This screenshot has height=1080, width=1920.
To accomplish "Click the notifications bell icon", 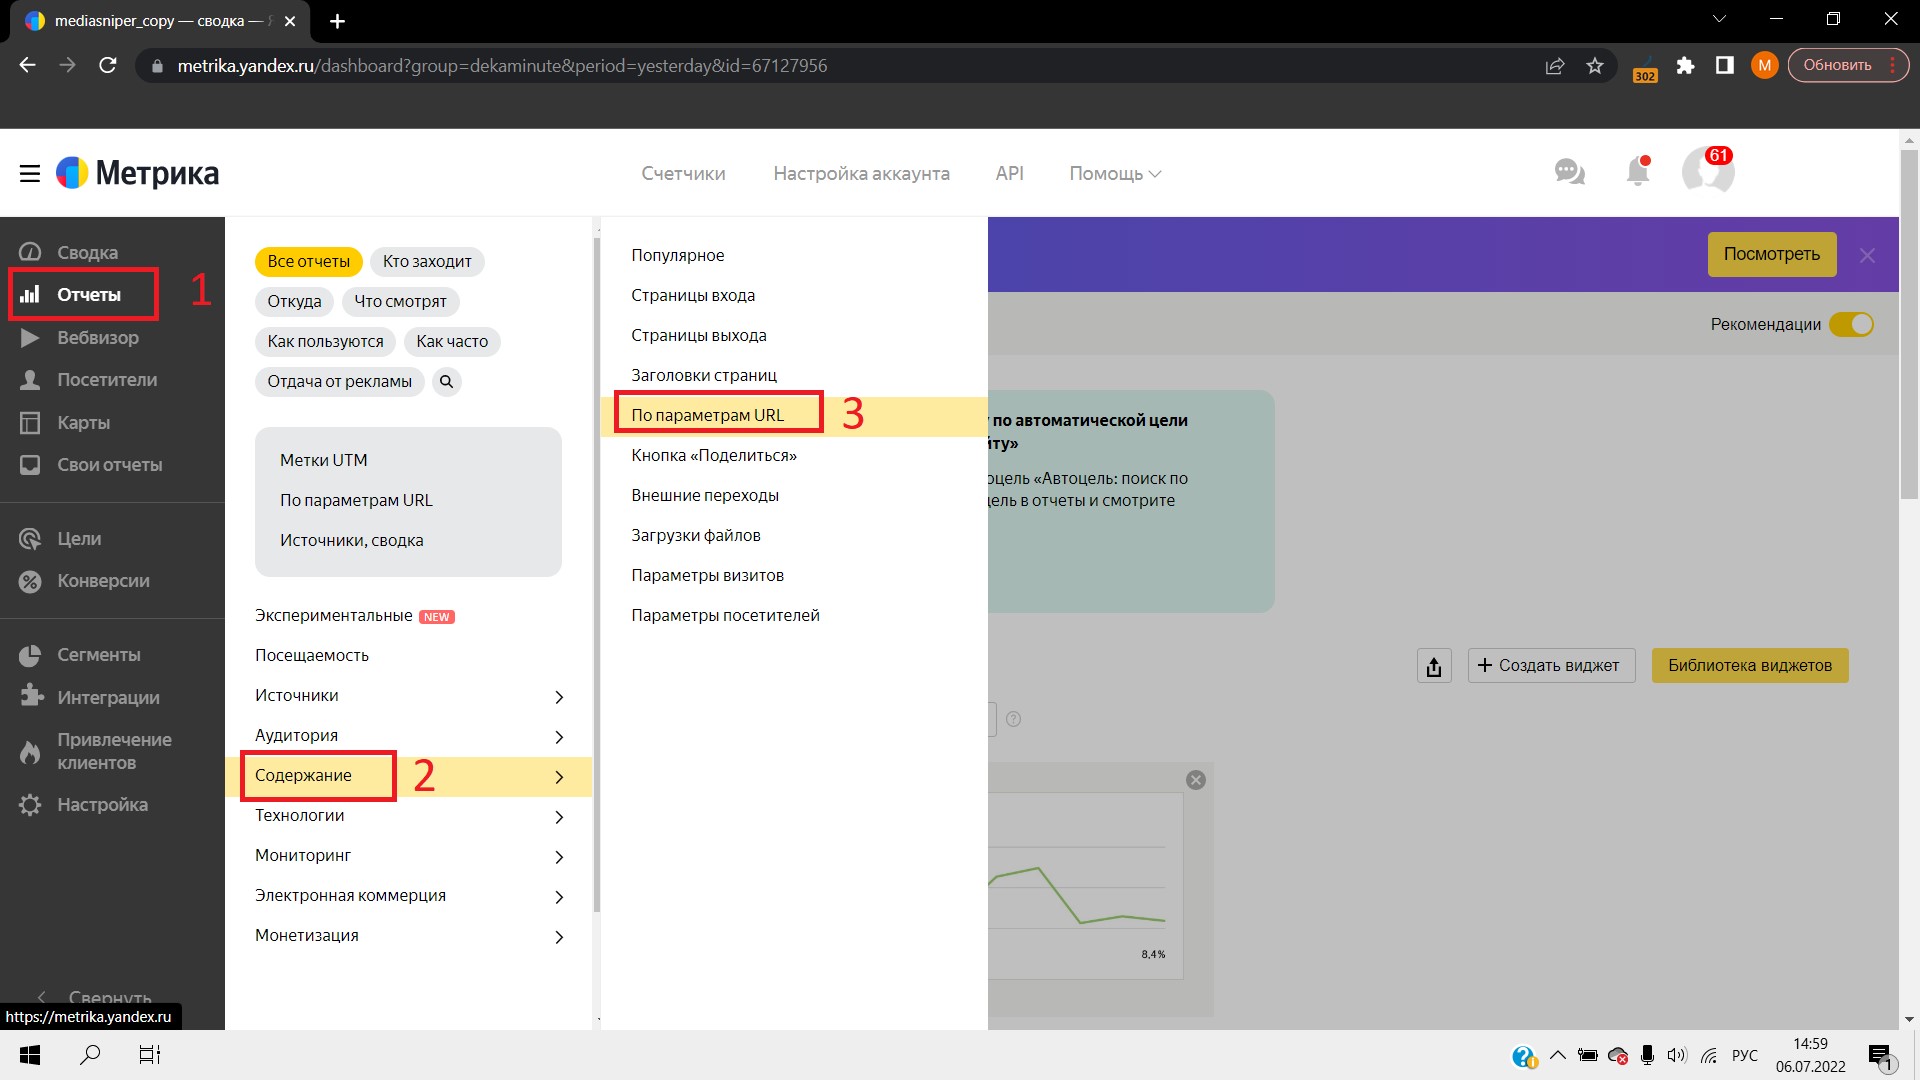I will tap(1637, 172).
